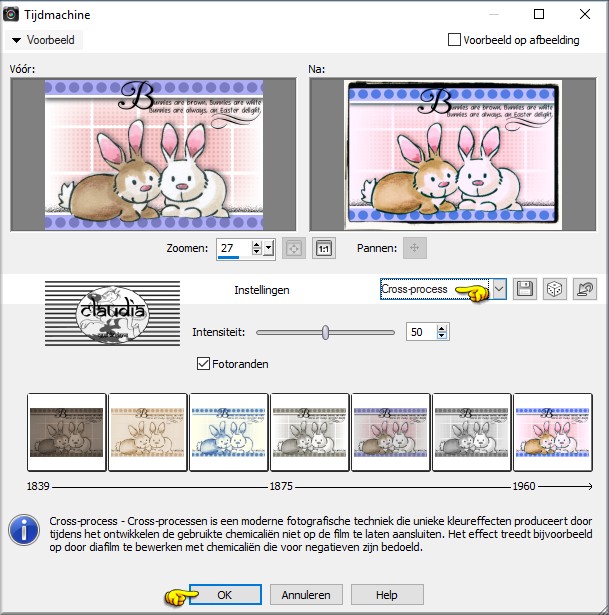Click the blue information icon

click(24, 530)
